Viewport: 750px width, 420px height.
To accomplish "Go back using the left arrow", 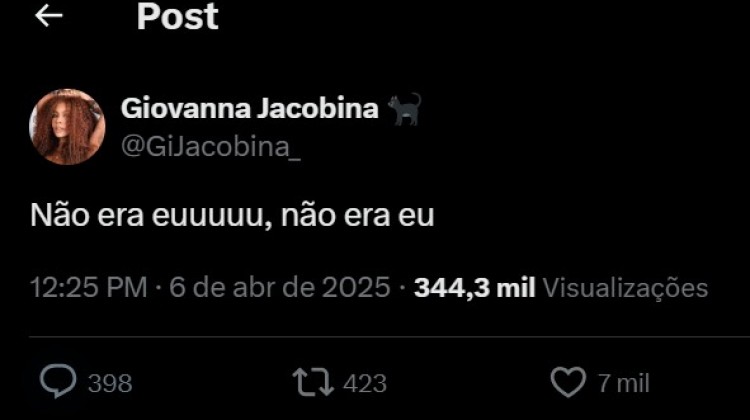I will (49, 16).
